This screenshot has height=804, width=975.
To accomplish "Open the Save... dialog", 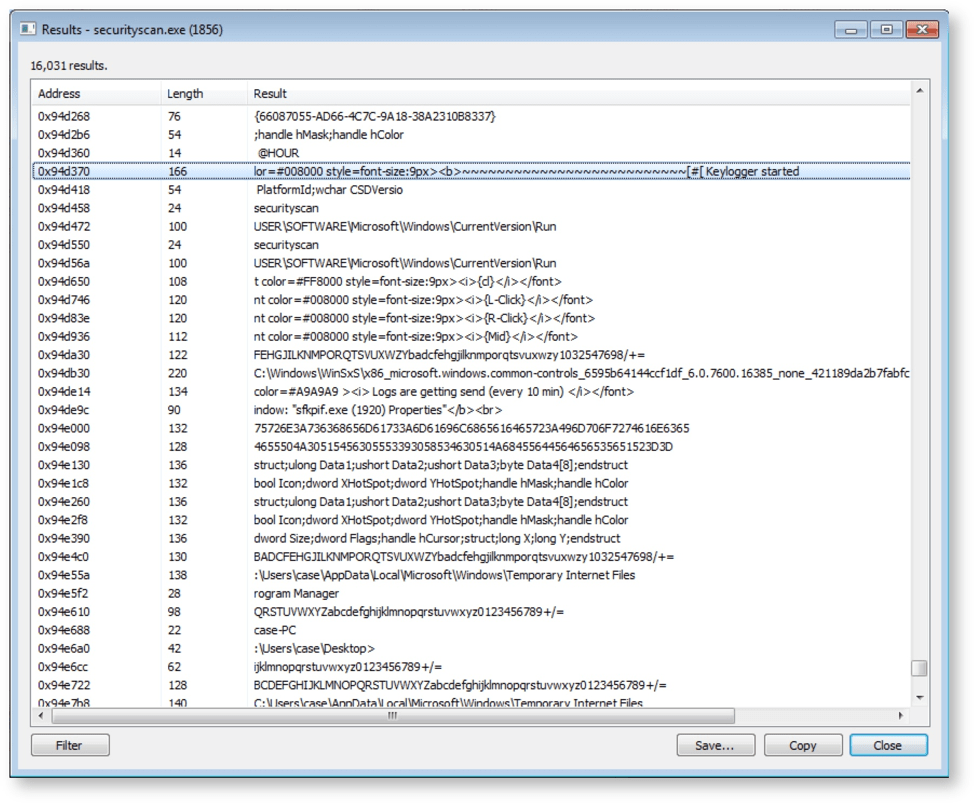I will coord(716,745).
